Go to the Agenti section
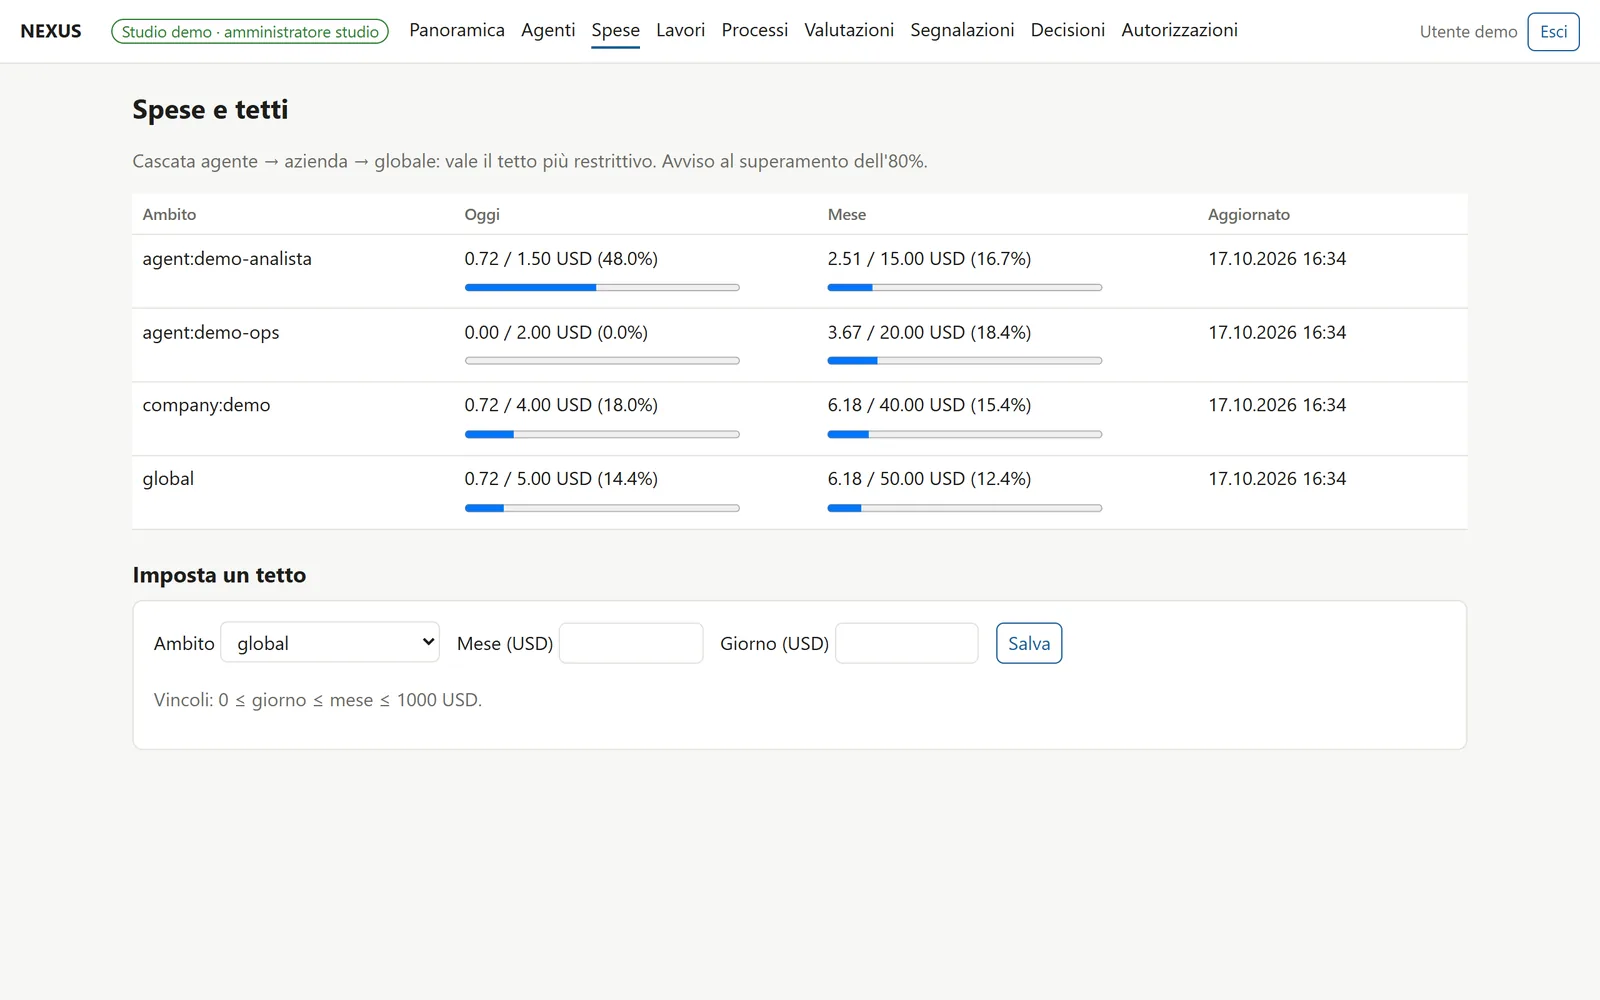The width and height of the screenshot is (1600, 1000). pos(548,30)
